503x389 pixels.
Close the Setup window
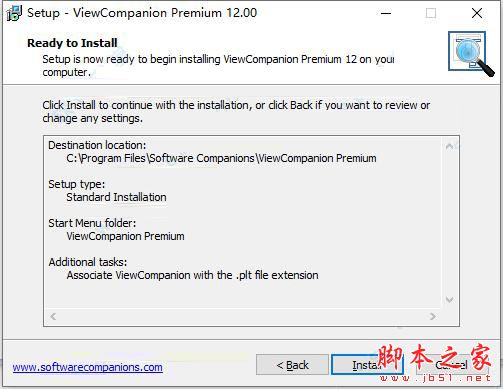[477, 13]
